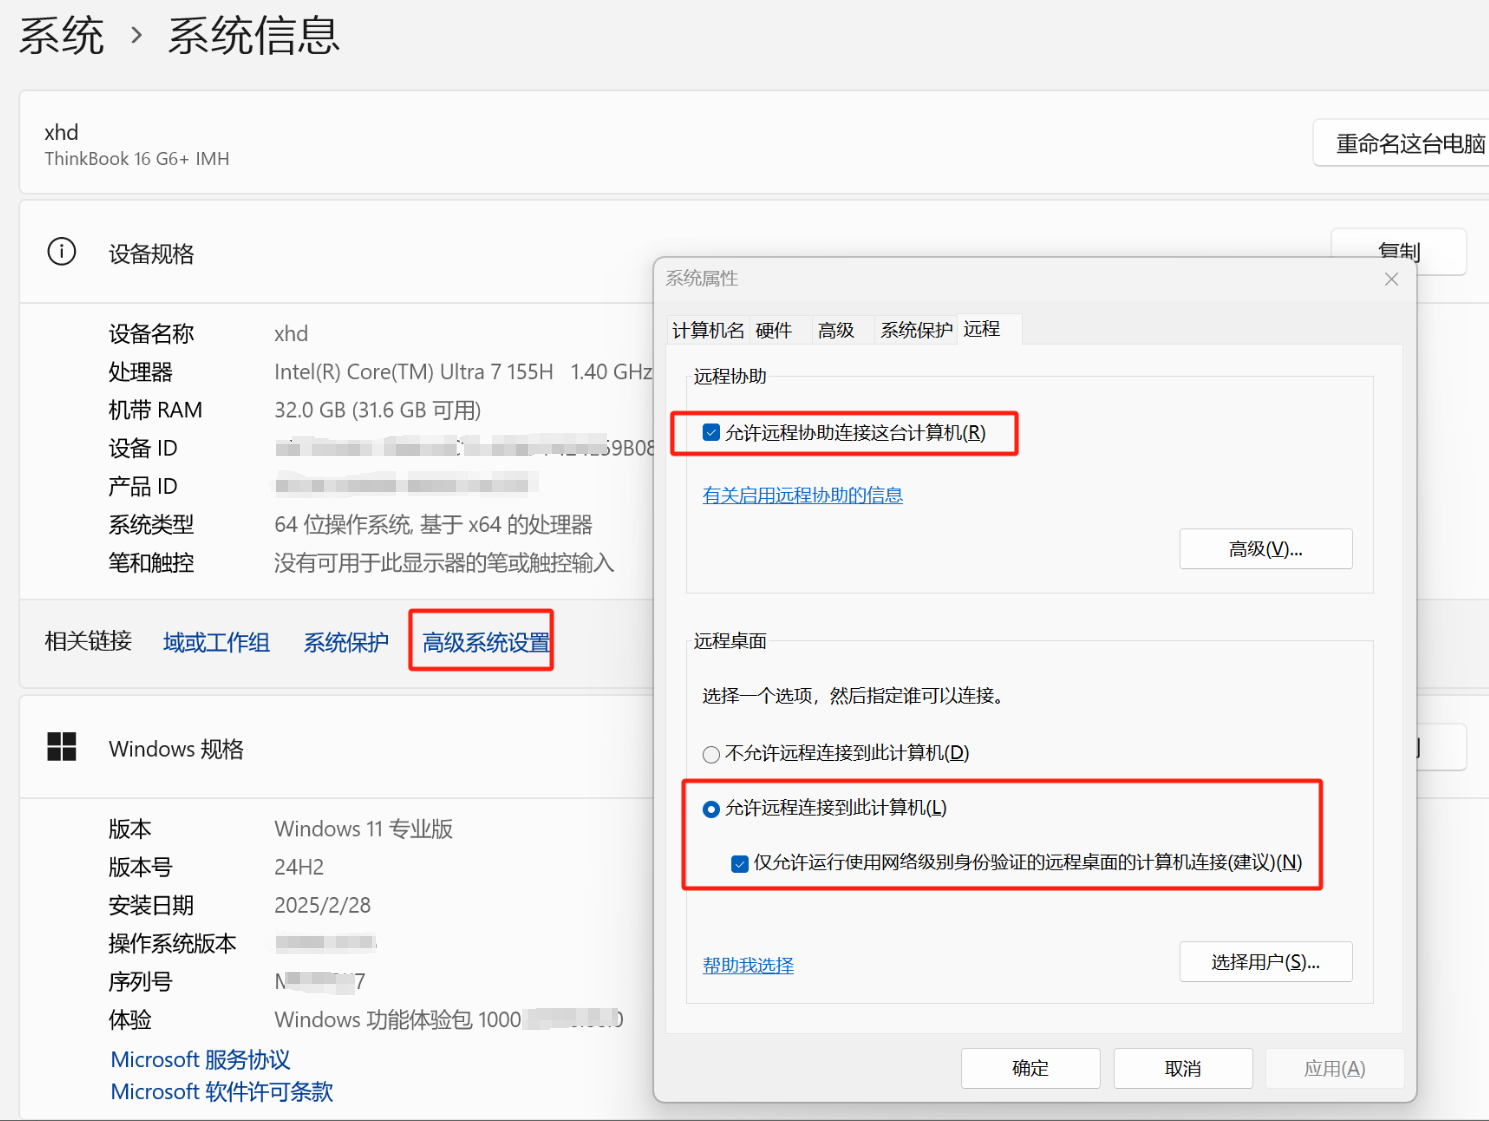Click the version number 24H2
The image size is (1489, 1121).
coord(299,867)
